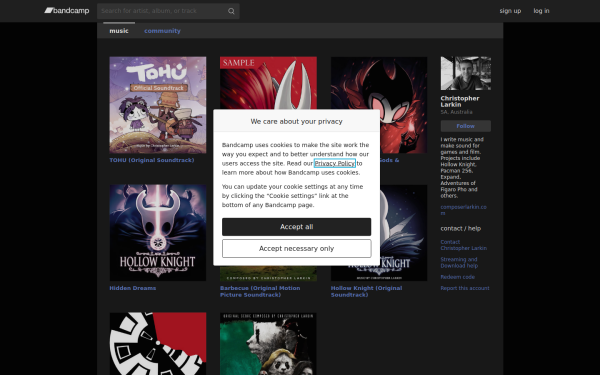The image size is (600, 375).
Task: Click the 'contact / help' heading
Action: pos(461,228)
